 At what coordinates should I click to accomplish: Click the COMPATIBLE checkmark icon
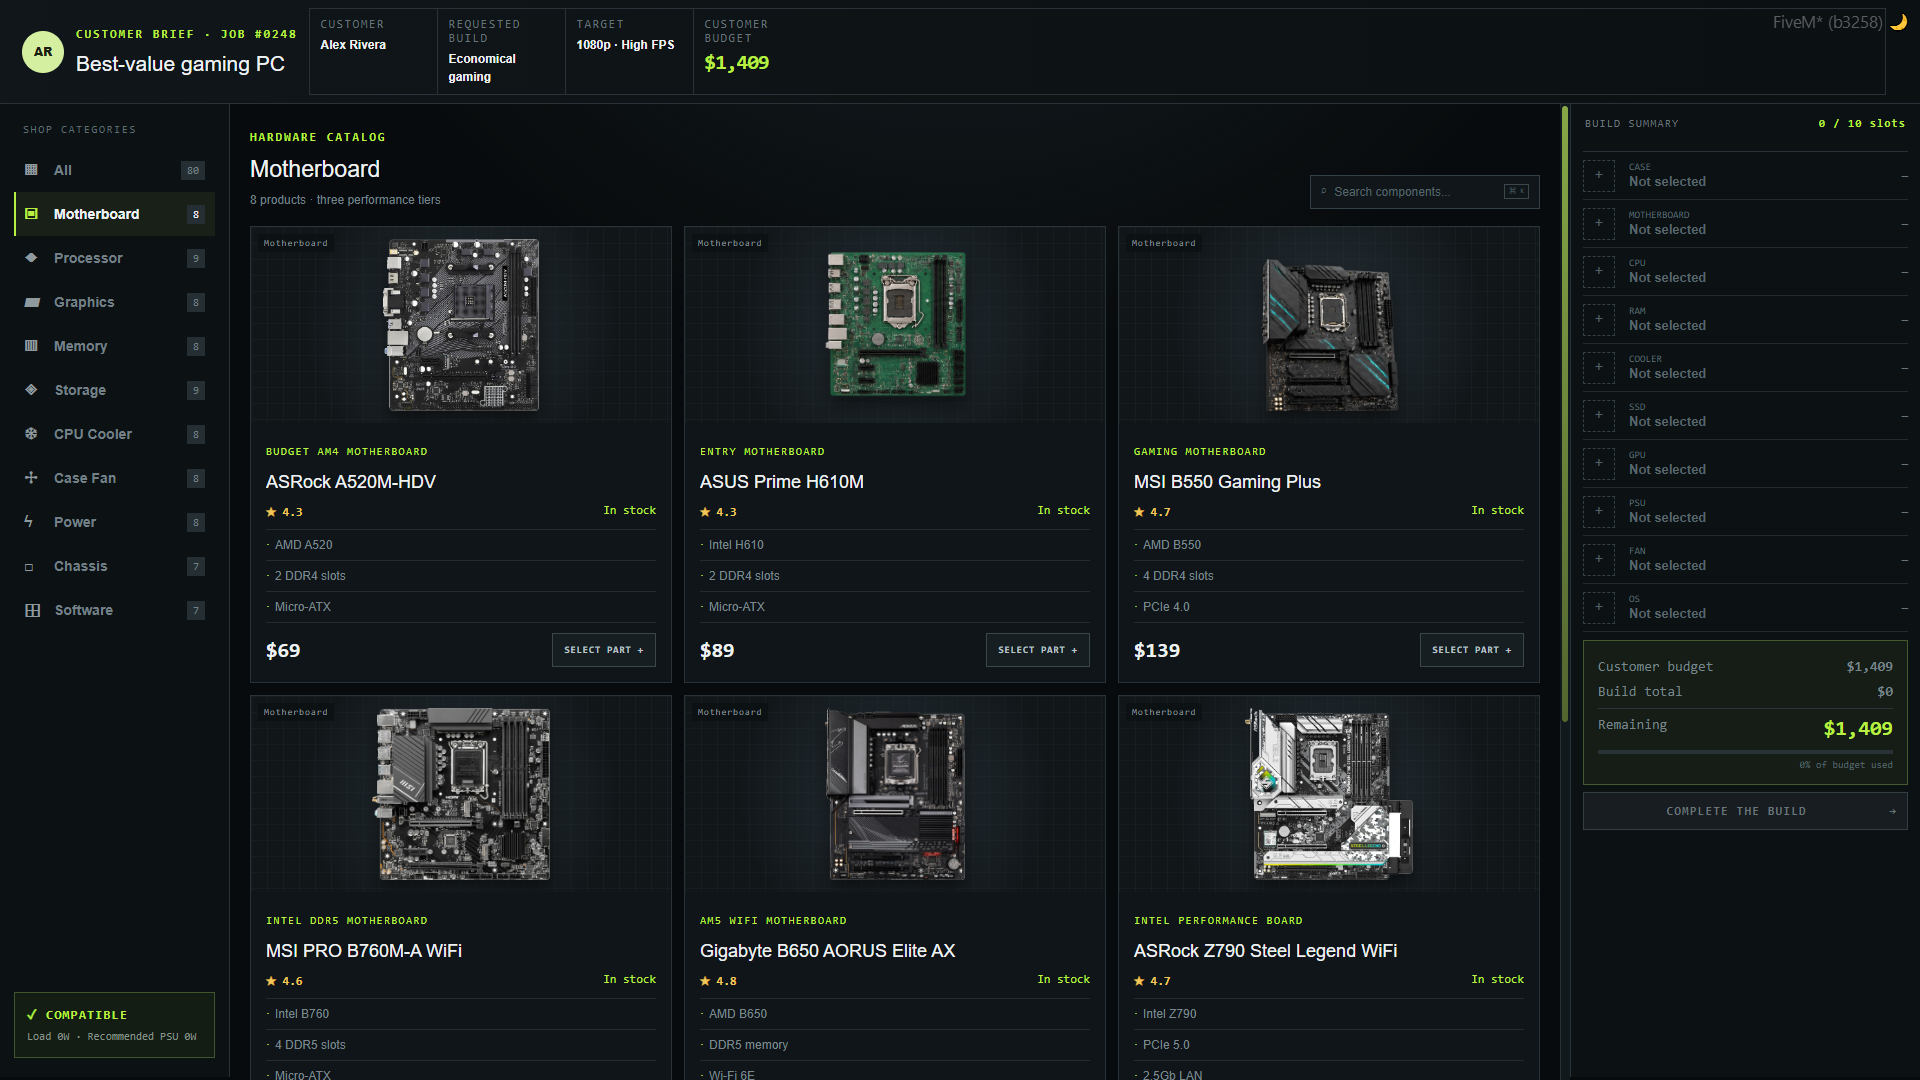click(32, 1014)
